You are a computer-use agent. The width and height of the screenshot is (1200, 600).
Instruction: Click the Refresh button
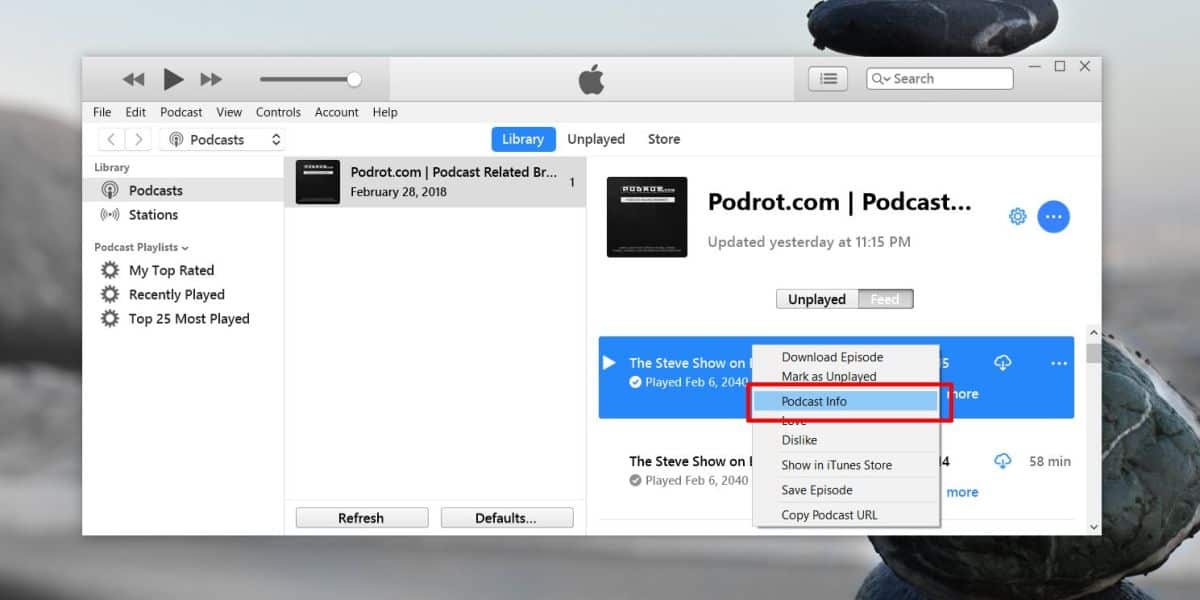[x=361, y=518]
